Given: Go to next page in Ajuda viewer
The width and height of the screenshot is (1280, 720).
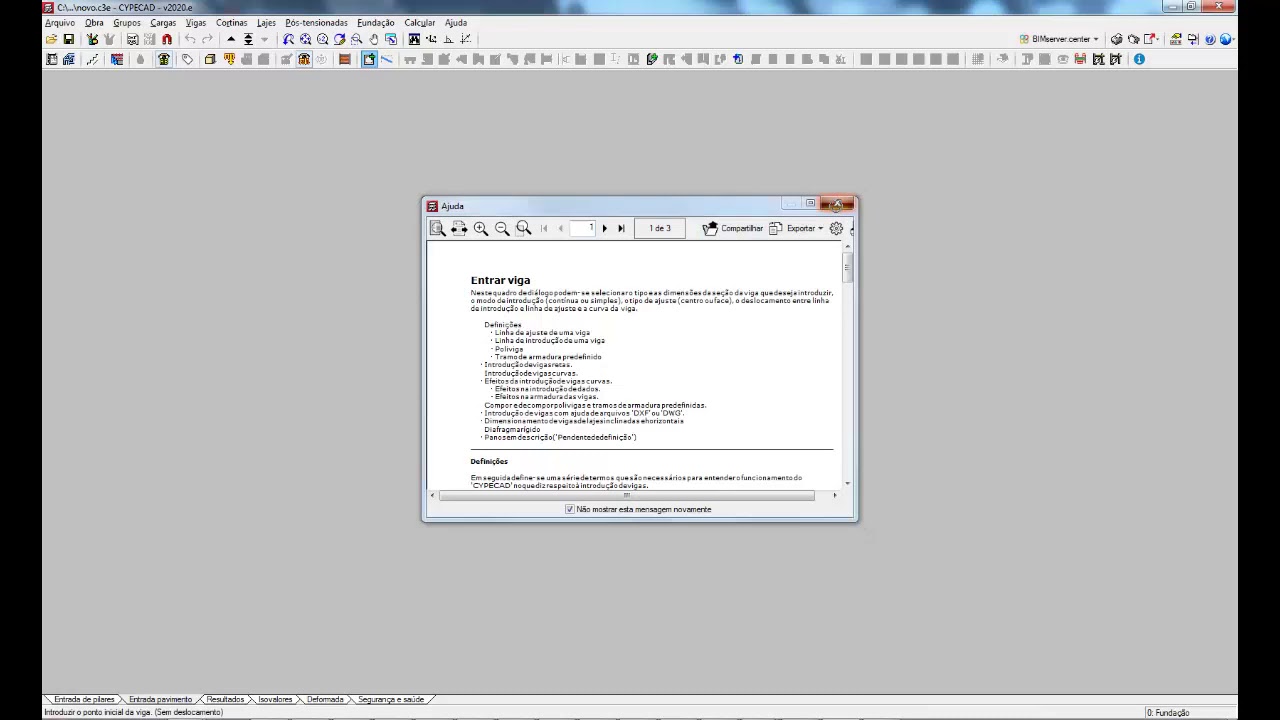Looking at the screenshot, I should (604, 228).
